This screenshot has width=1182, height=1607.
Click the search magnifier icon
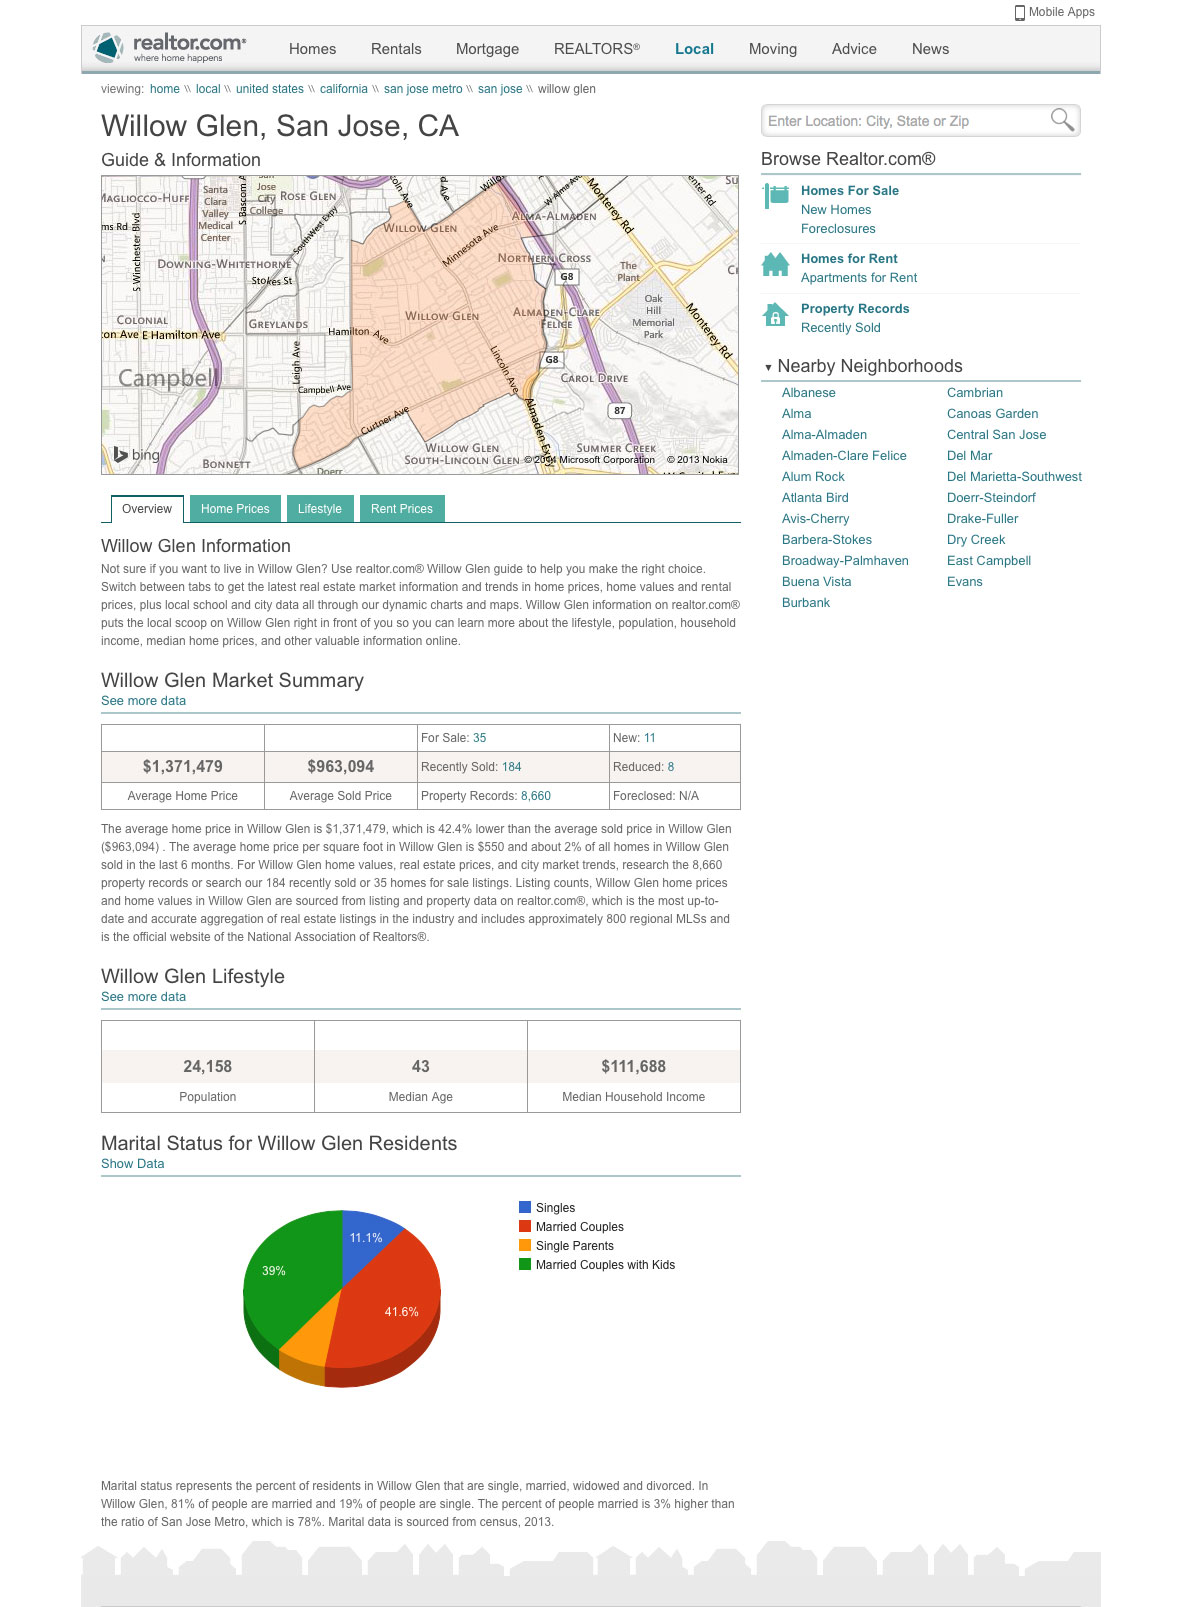coord(1062,120)
